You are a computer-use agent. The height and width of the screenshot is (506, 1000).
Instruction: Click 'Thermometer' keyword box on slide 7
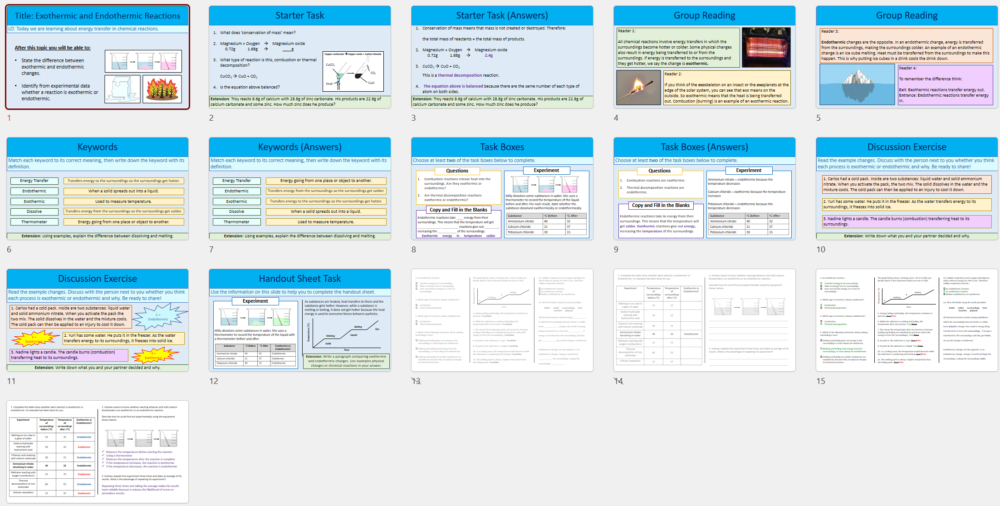pyautogui.click(x=237, y=221)
